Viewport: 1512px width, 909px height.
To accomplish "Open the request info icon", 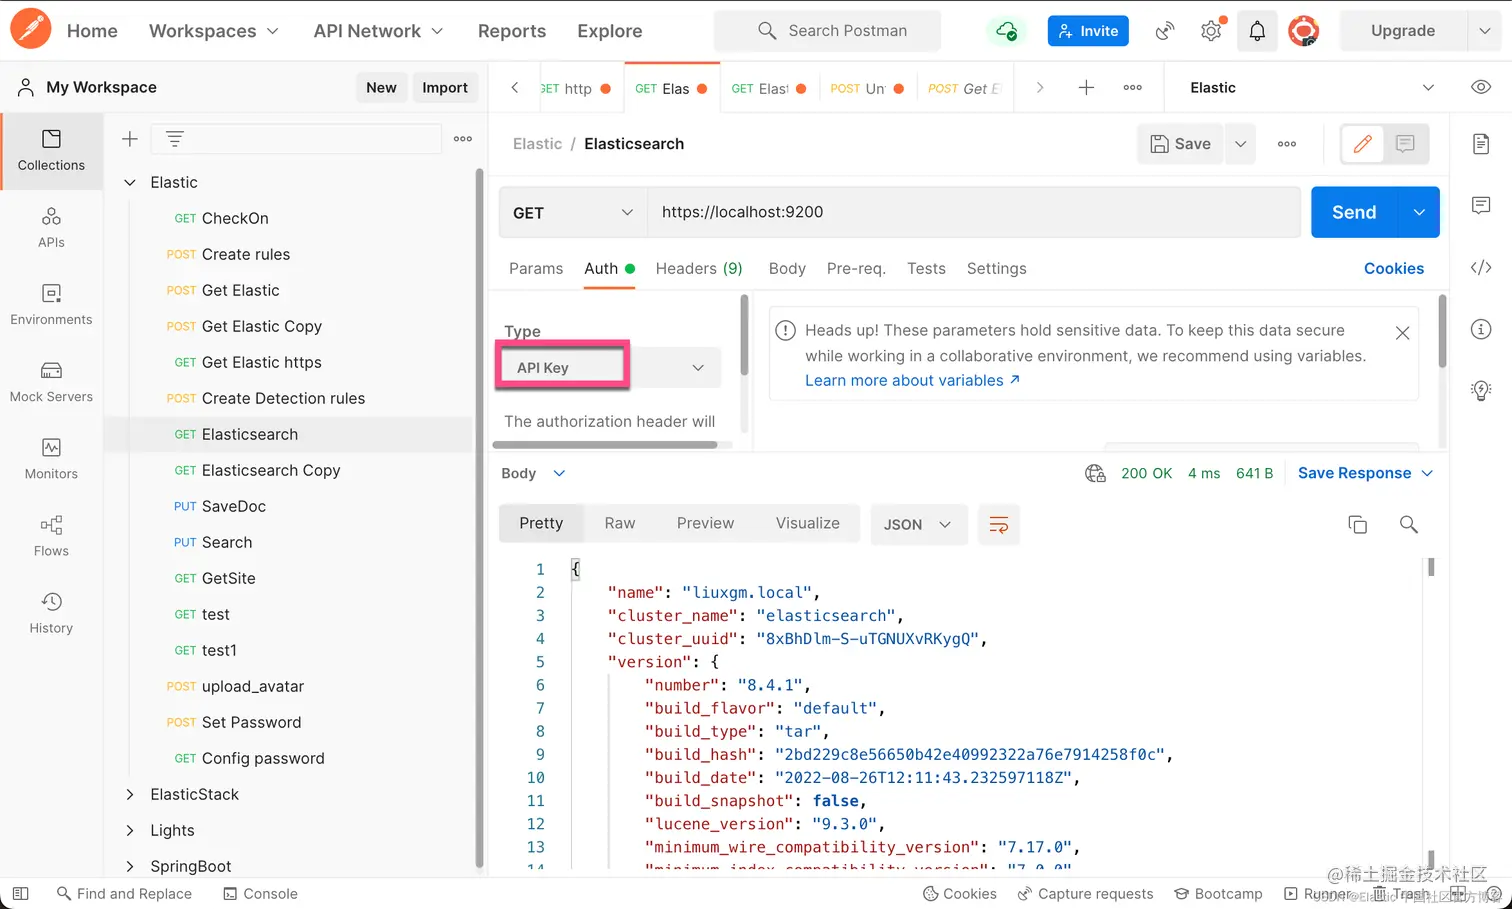I will click(1481, 329).
